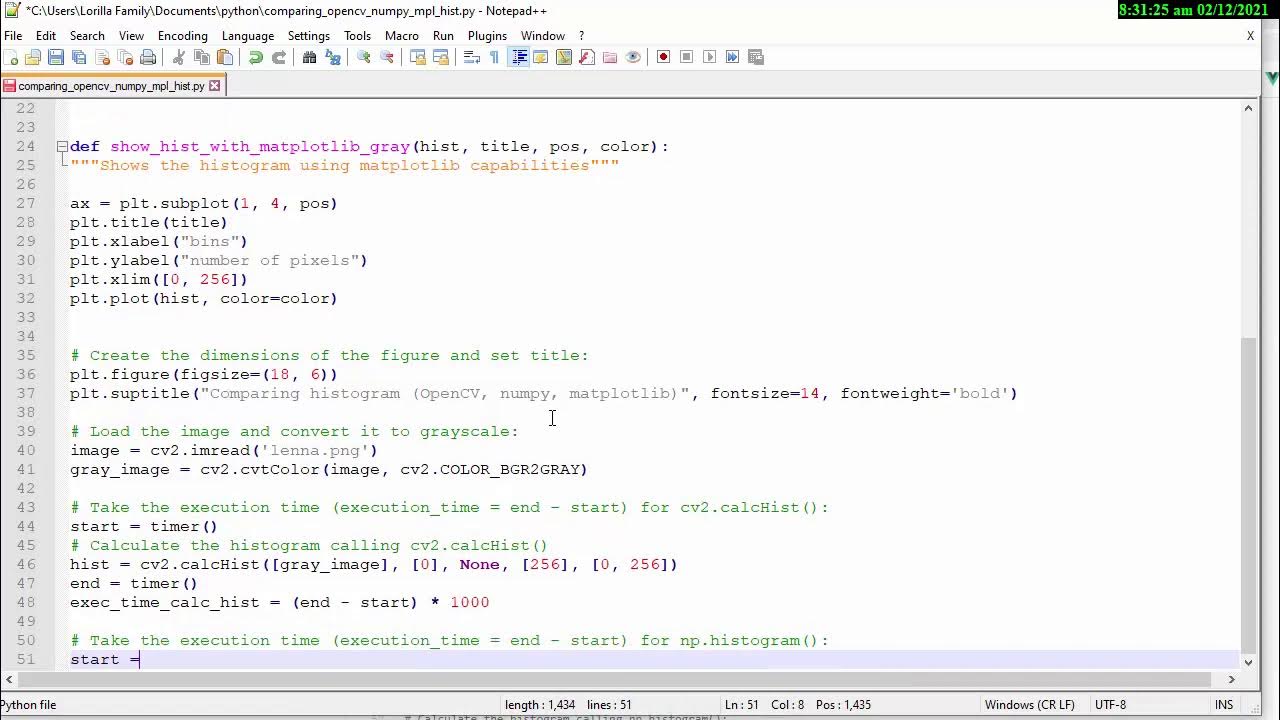Toggle Show All Characters pilcrow icon
This screenshot has width=1280, height=720.
[x=495, y=57]
